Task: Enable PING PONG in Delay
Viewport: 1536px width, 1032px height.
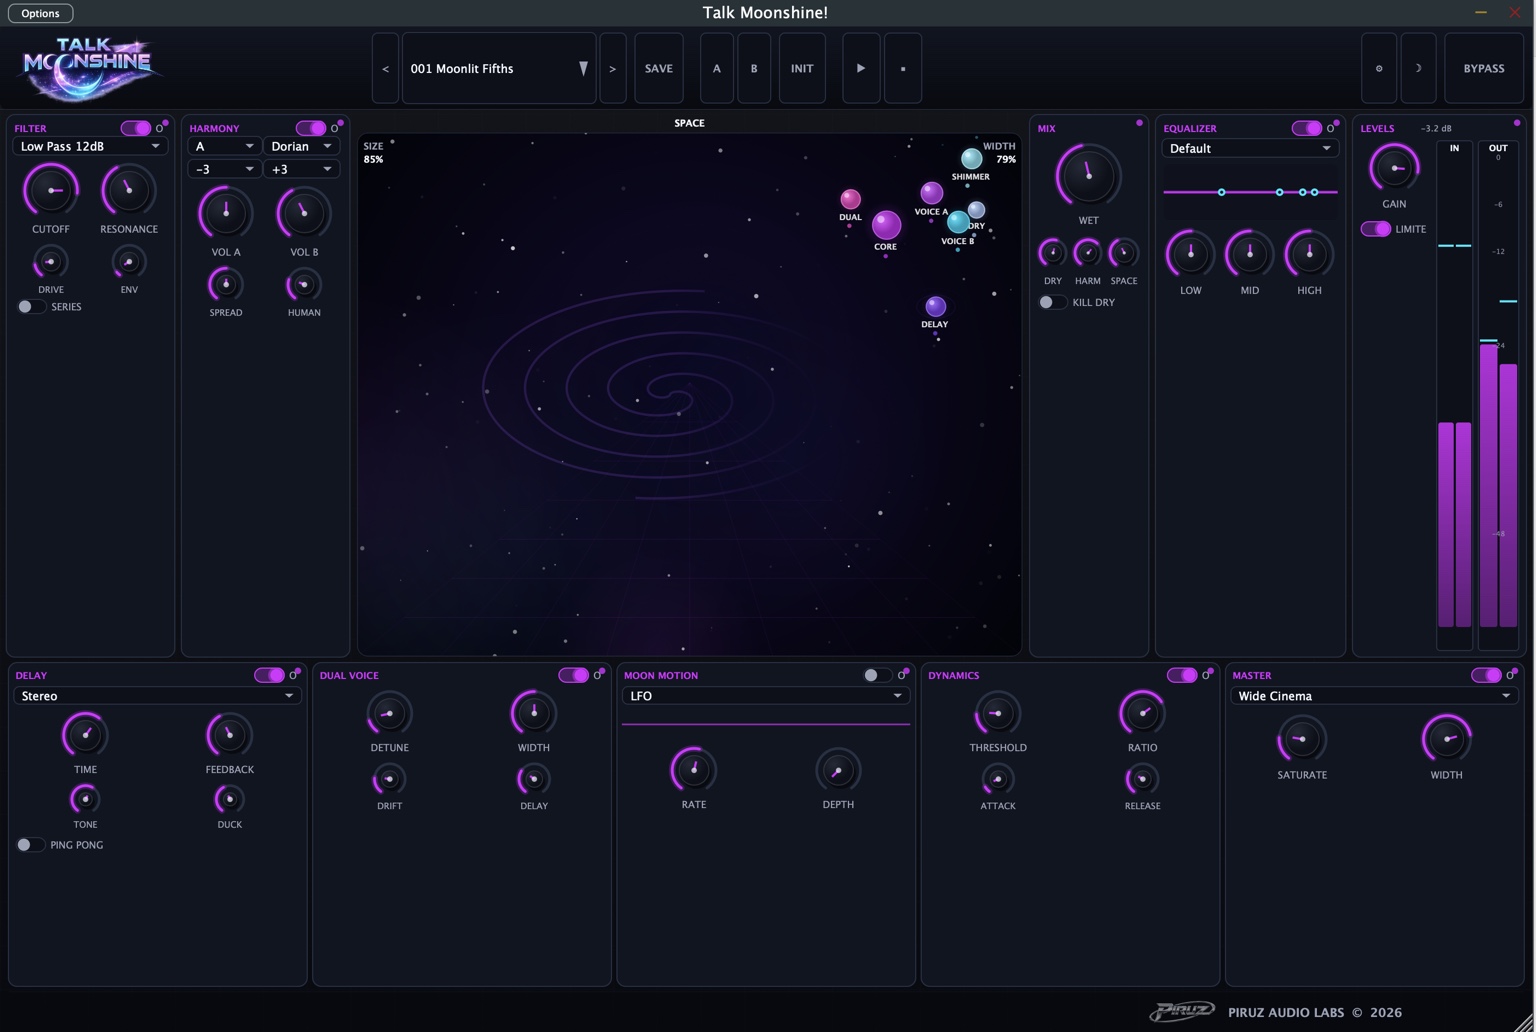Action: click(x=30, y=845)
